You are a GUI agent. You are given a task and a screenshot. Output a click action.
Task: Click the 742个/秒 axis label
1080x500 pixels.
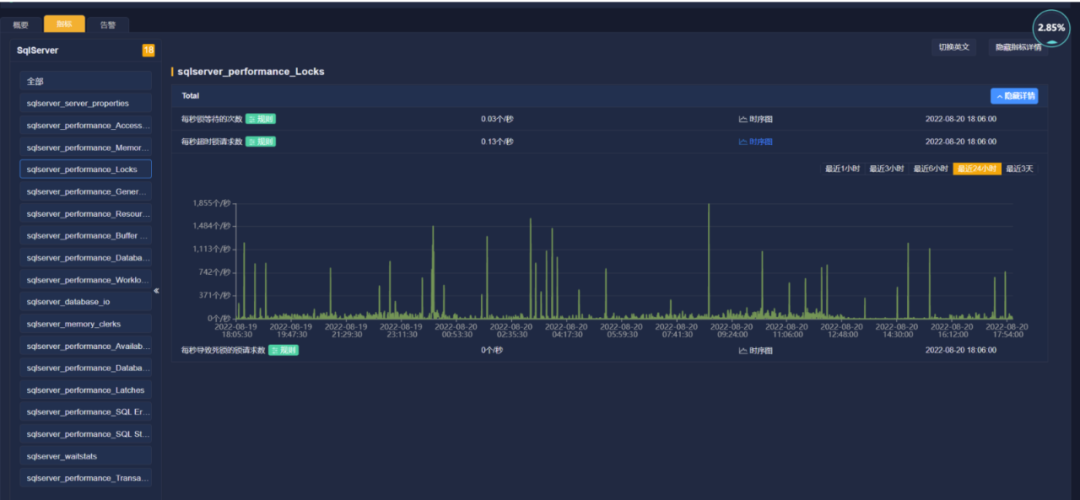point(215,272)
